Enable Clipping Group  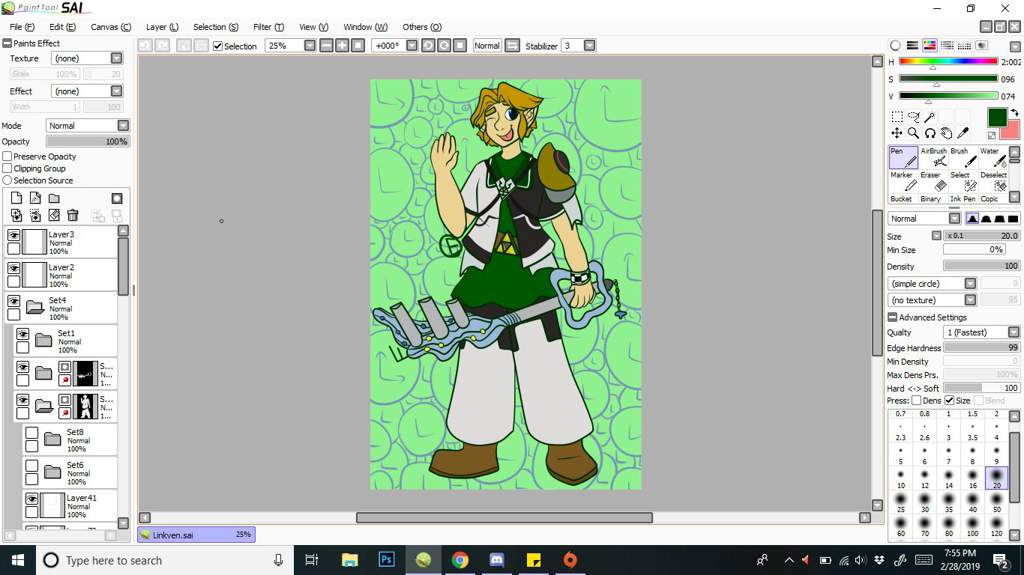[7, 168]
